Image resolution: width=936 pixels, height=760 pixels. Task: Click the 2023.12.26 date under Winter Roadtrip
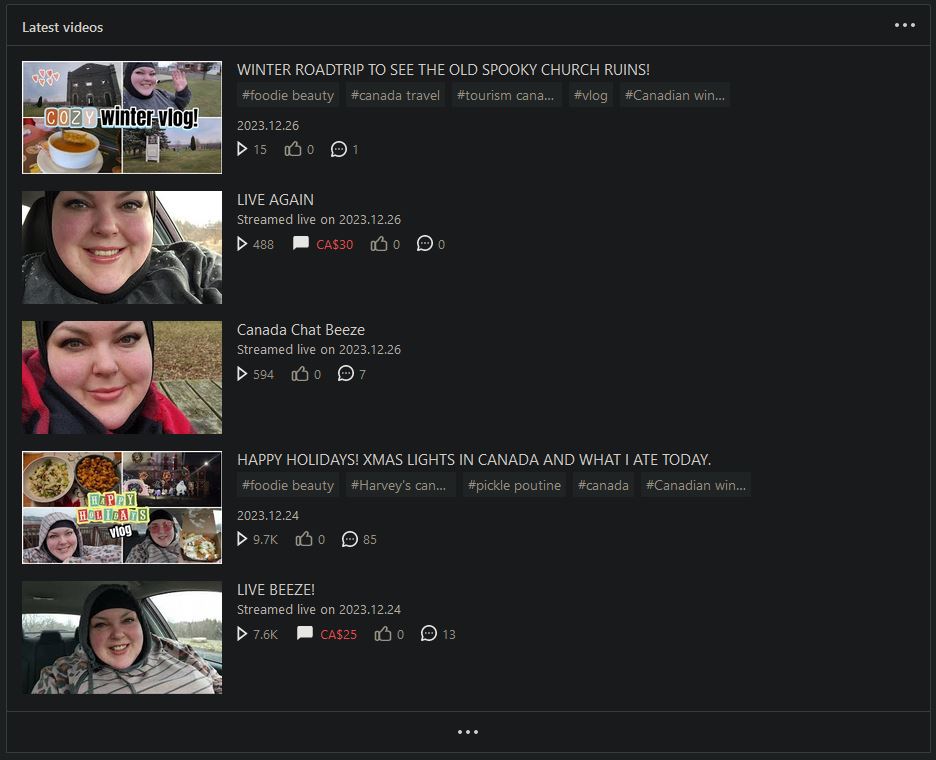267,125
